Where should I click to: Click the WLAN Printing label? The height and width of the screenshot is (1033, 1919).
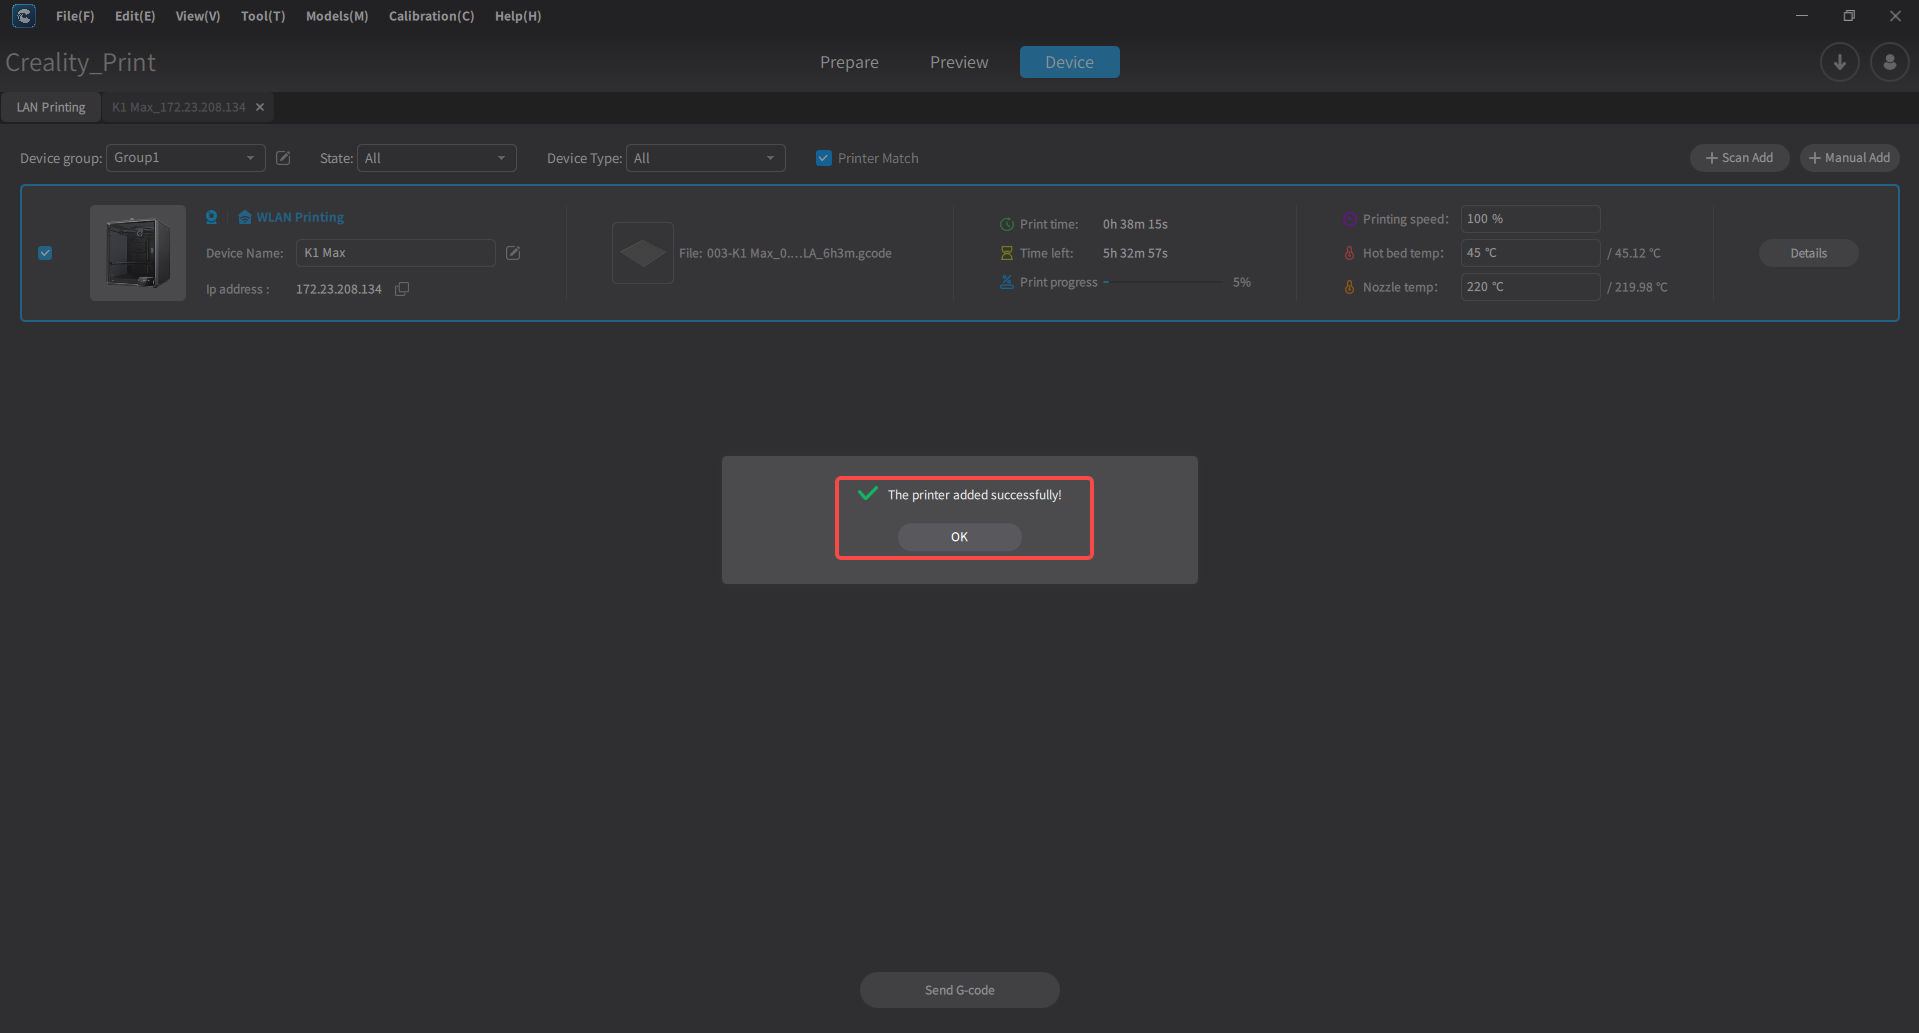pyautogui.click(x=300, y=217)
